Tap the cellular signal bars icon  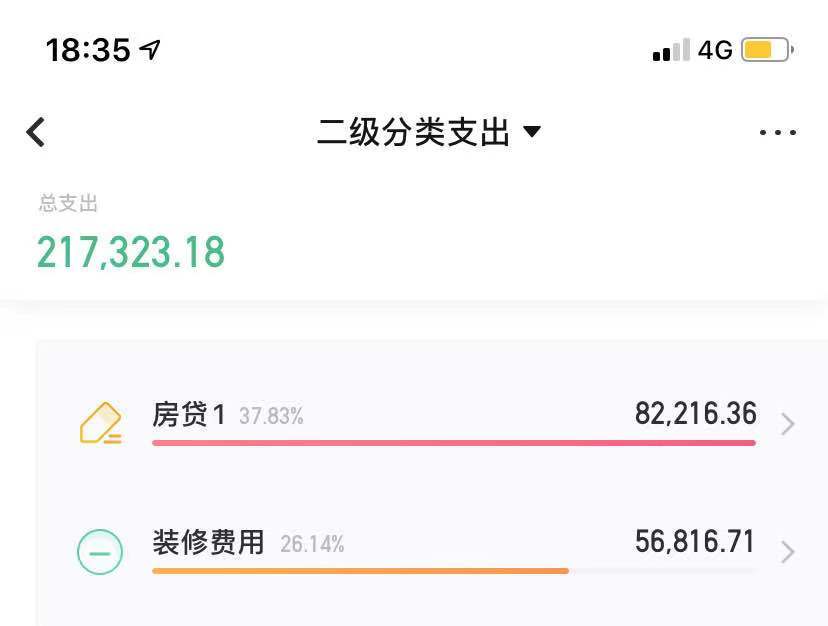coord(670,50)
